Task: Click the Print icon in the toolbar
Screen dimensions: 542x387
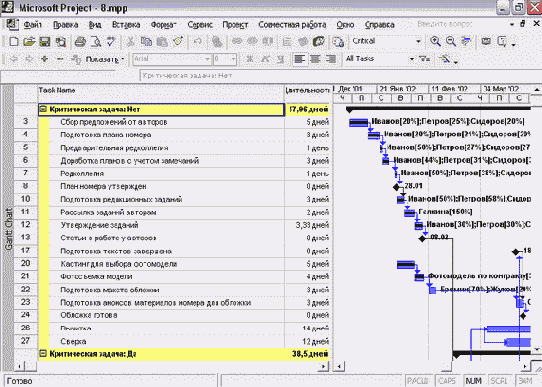Action: coord(80,42)
